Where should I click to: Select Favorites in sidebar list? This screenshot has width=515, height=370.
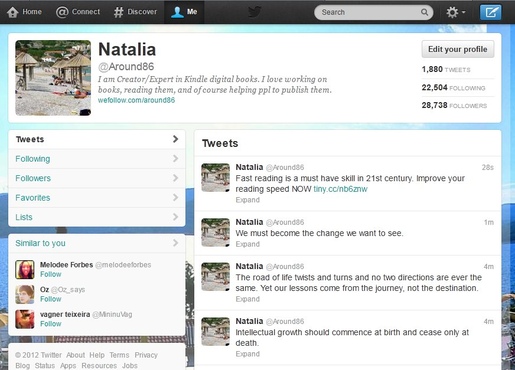[97, 198]
